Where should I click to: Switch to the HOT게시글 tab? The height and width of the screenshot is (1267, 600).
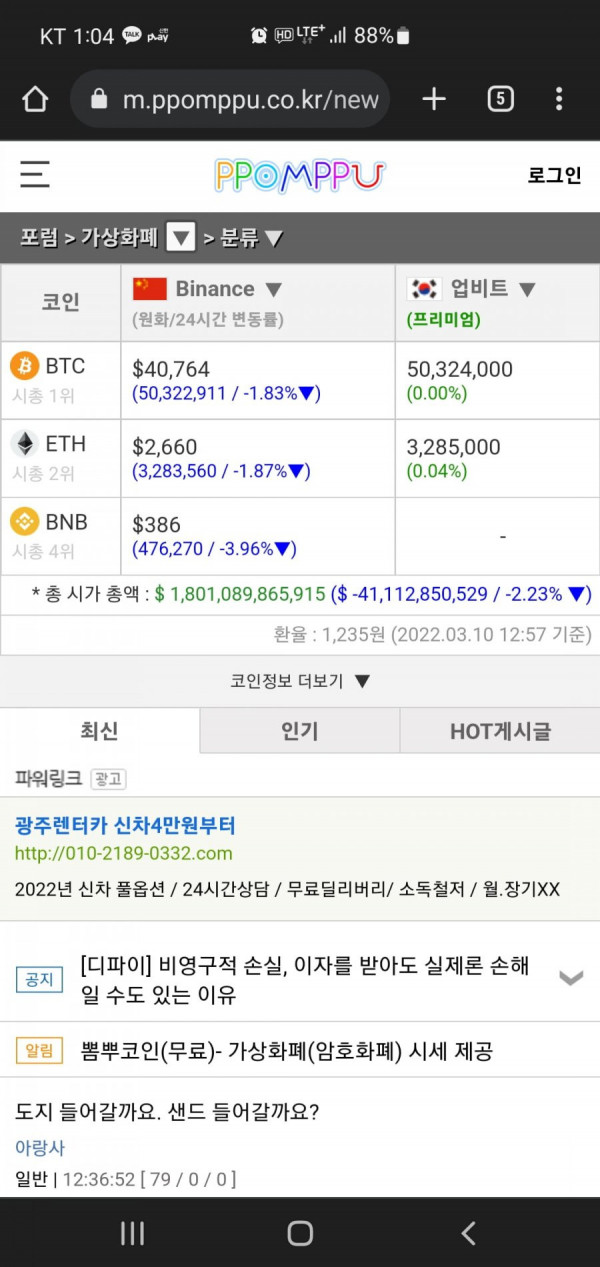pos(500,731)
